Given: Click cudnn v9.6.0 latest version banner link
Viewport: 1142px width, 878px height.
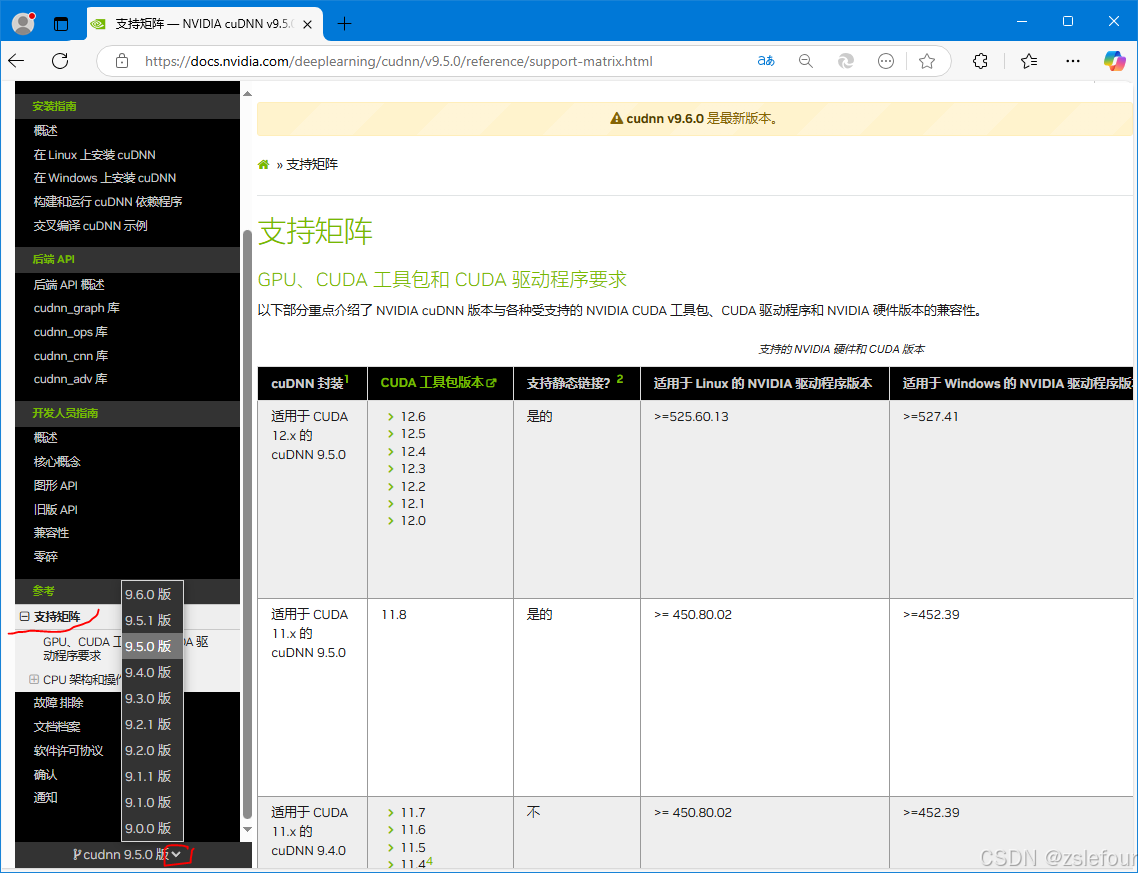Looking at the screenshot, I should pos(664,119).
